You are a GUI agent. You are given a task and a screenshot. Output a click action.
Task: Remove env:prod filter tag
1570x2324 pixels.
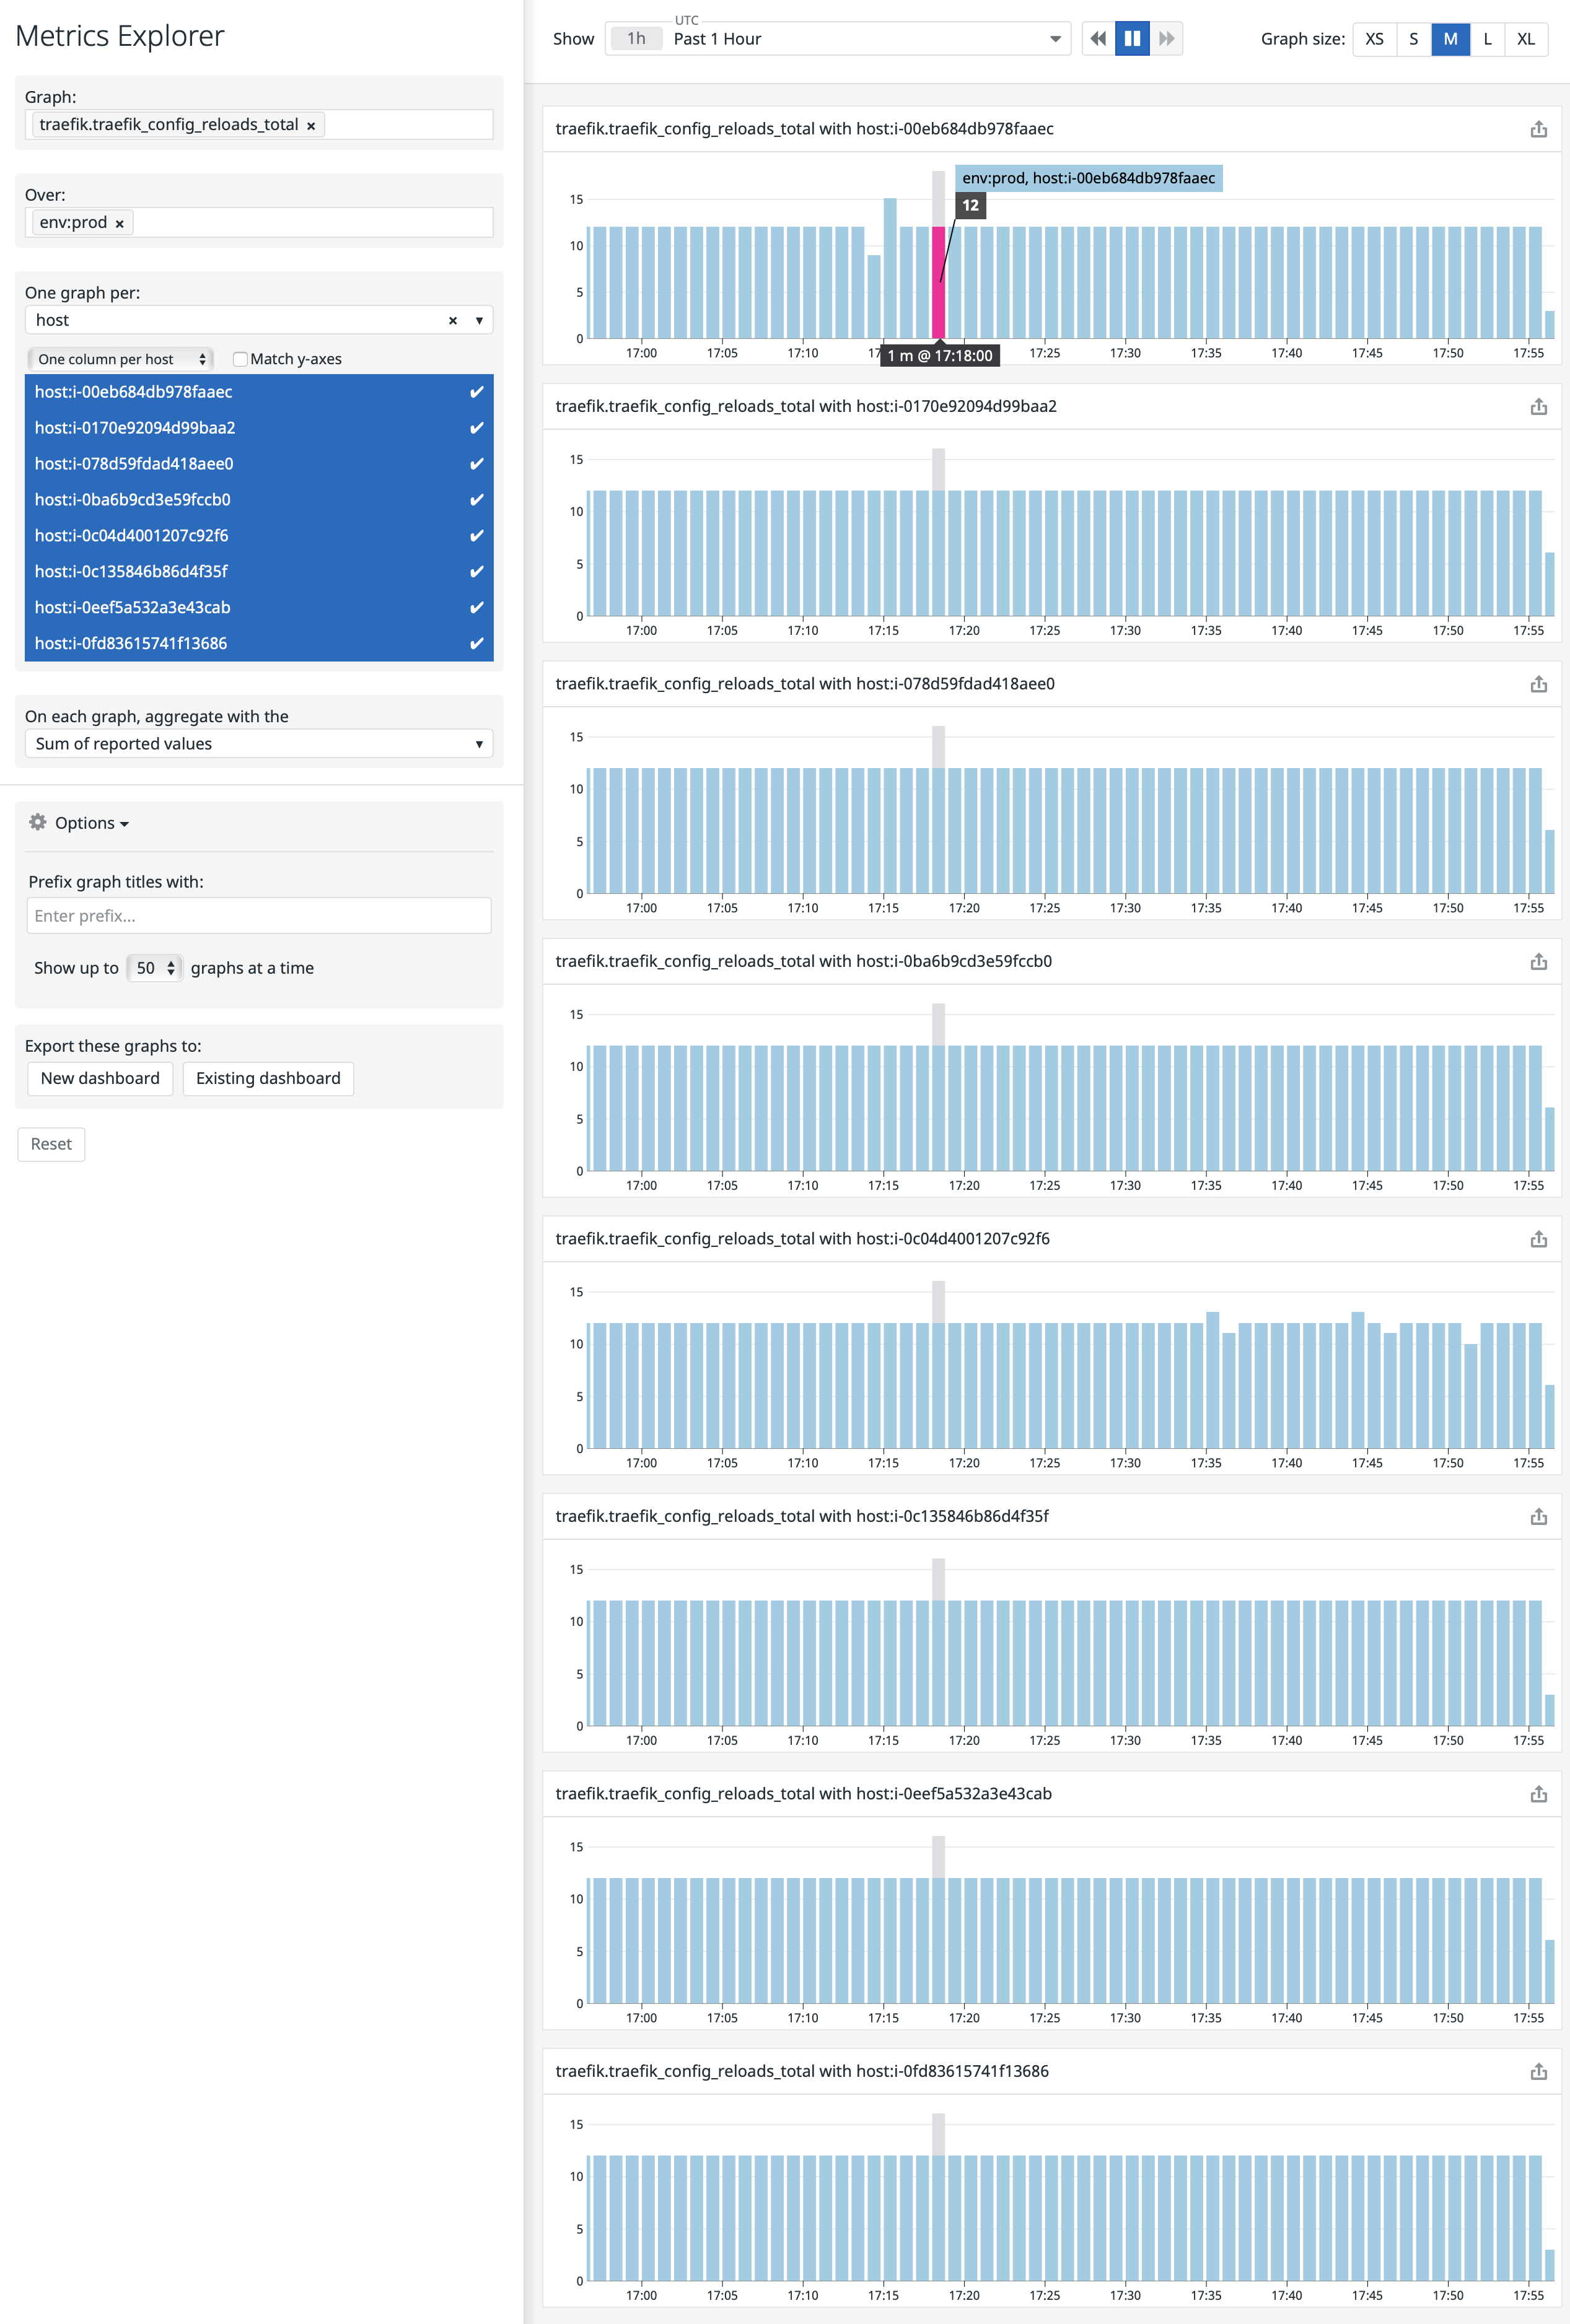pyautogui.click(x=119, y=224)
